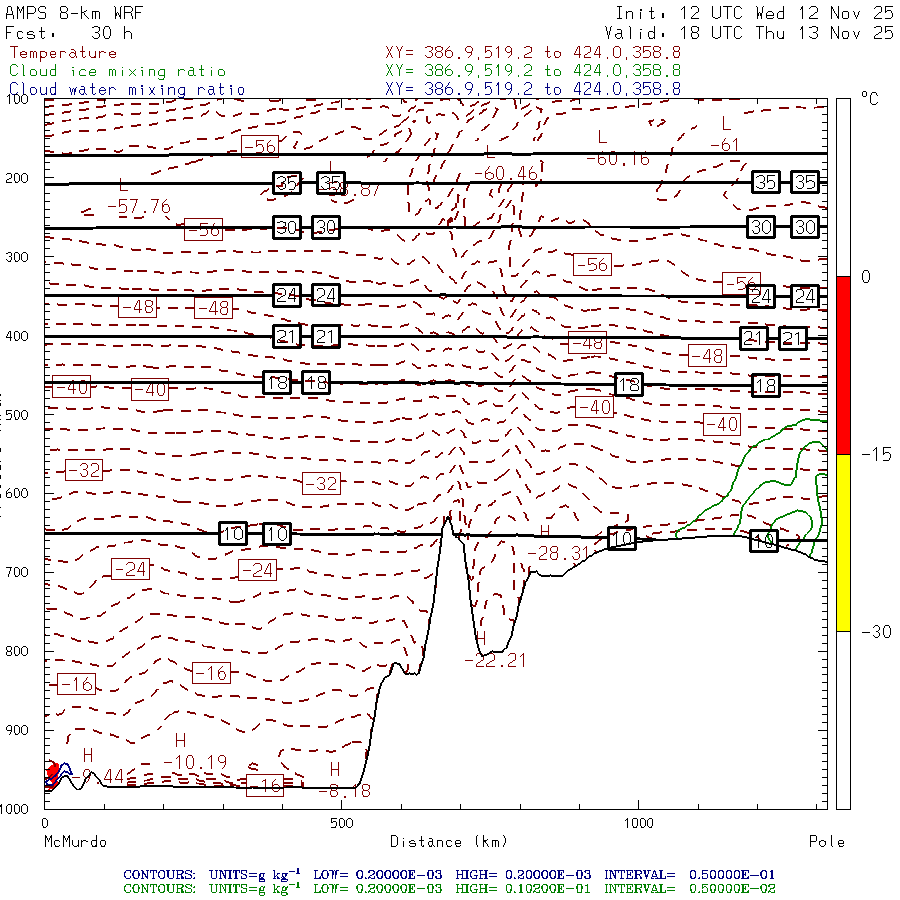900x900 pixels.
Task: Click the "-22.21" high temperature value in the valley
Action: pyautogui.click(x=495, y=660)
